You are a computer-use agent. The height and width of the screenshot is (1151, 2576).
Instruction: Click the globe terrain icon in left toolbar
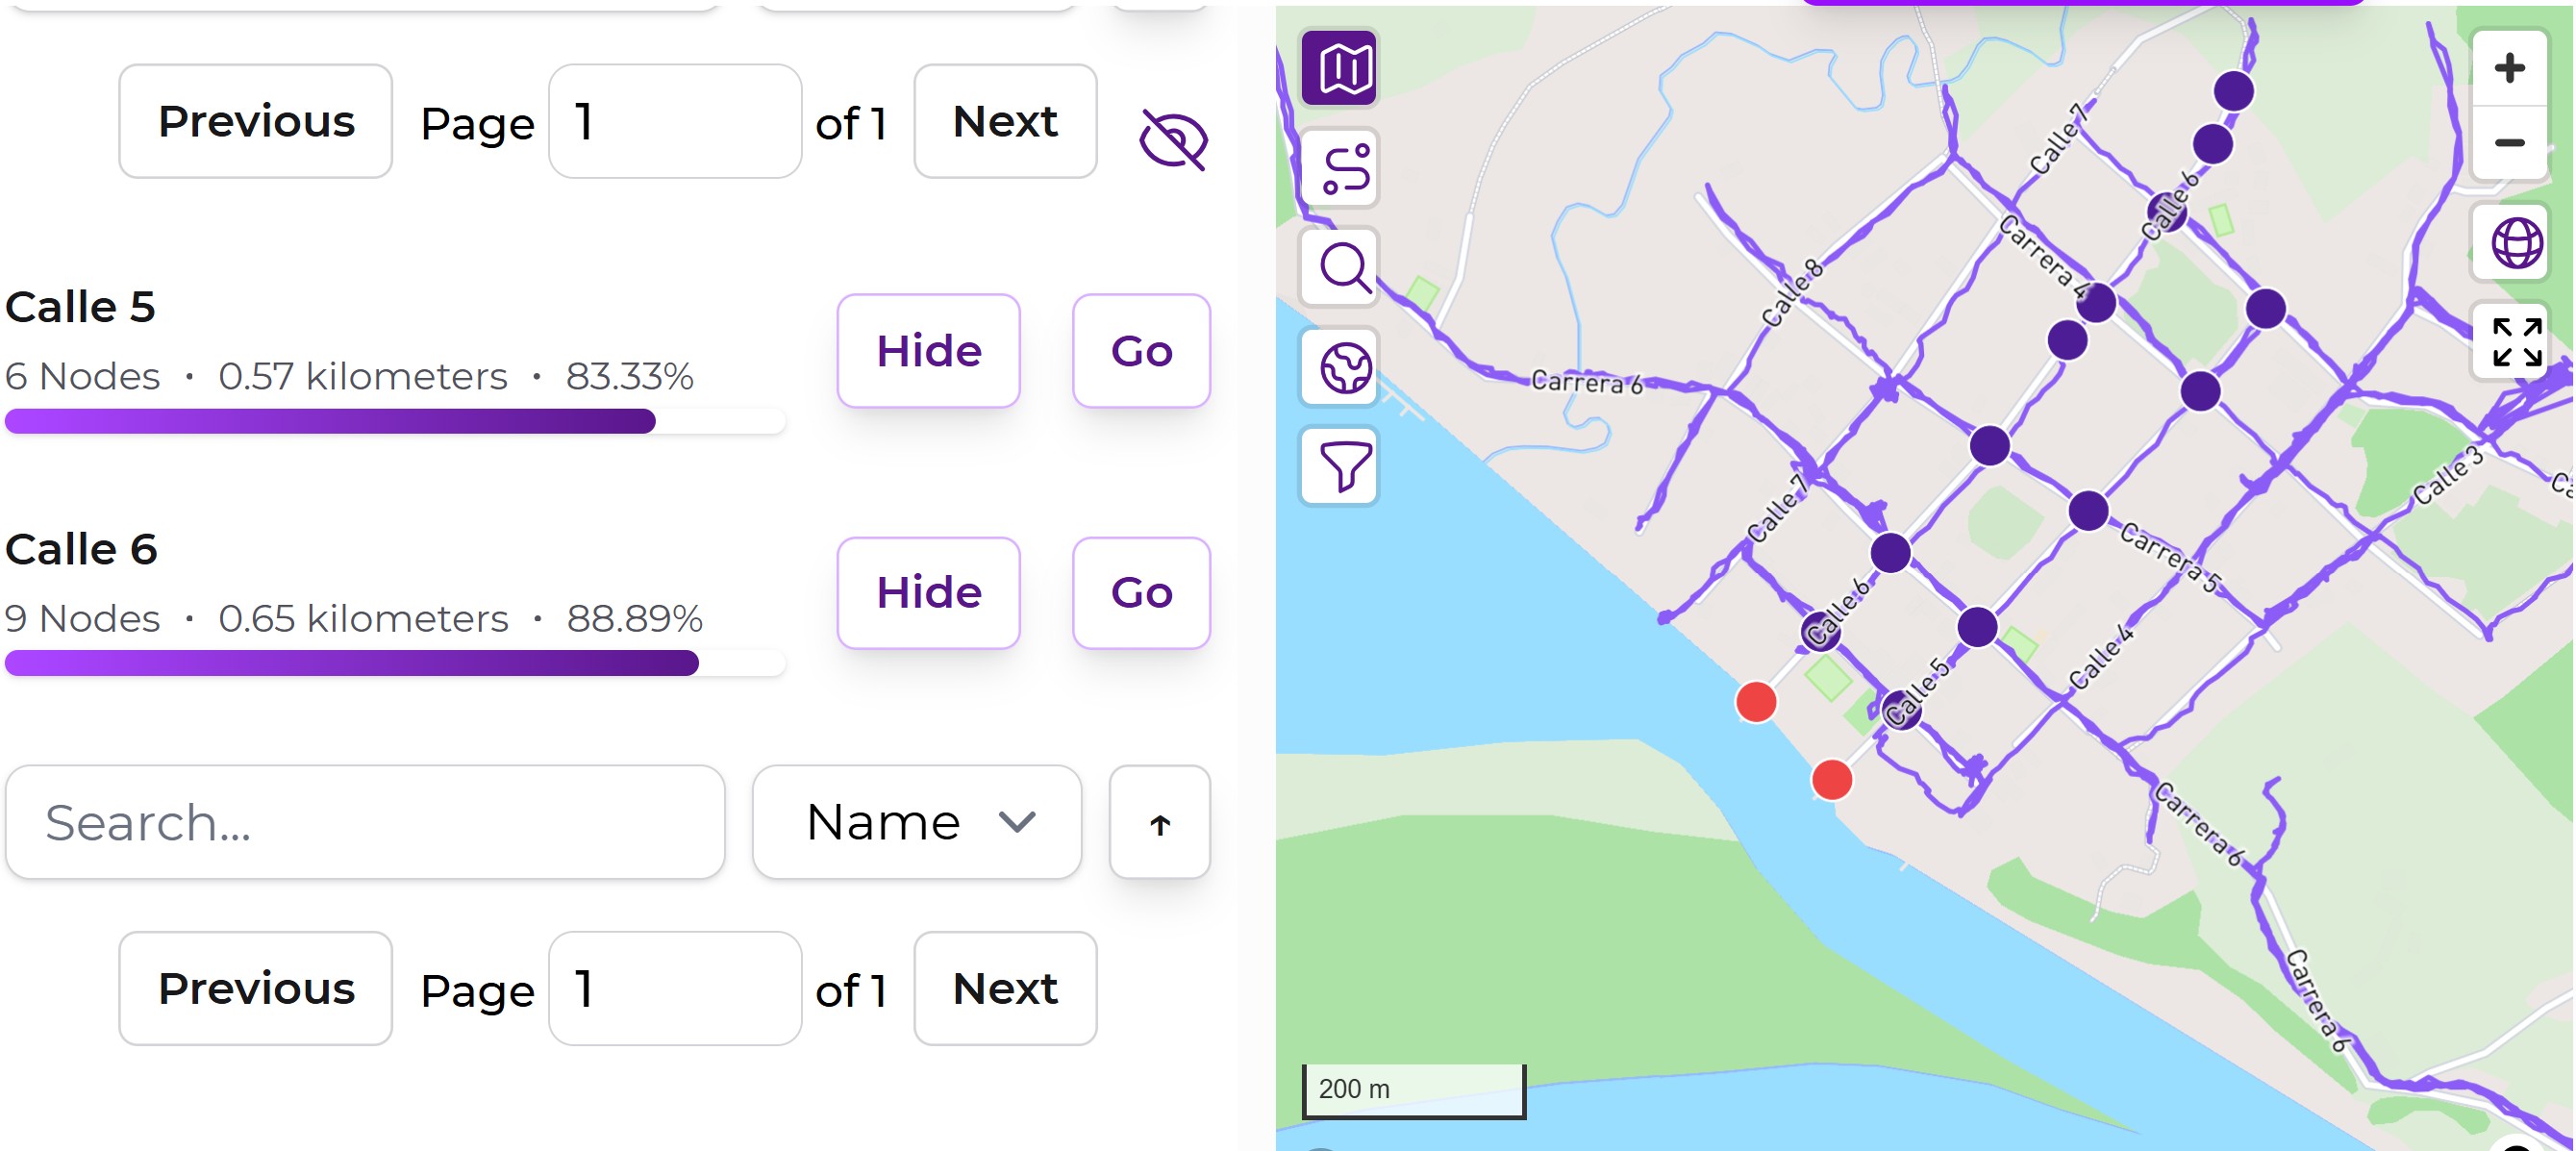coord(1340,367)
